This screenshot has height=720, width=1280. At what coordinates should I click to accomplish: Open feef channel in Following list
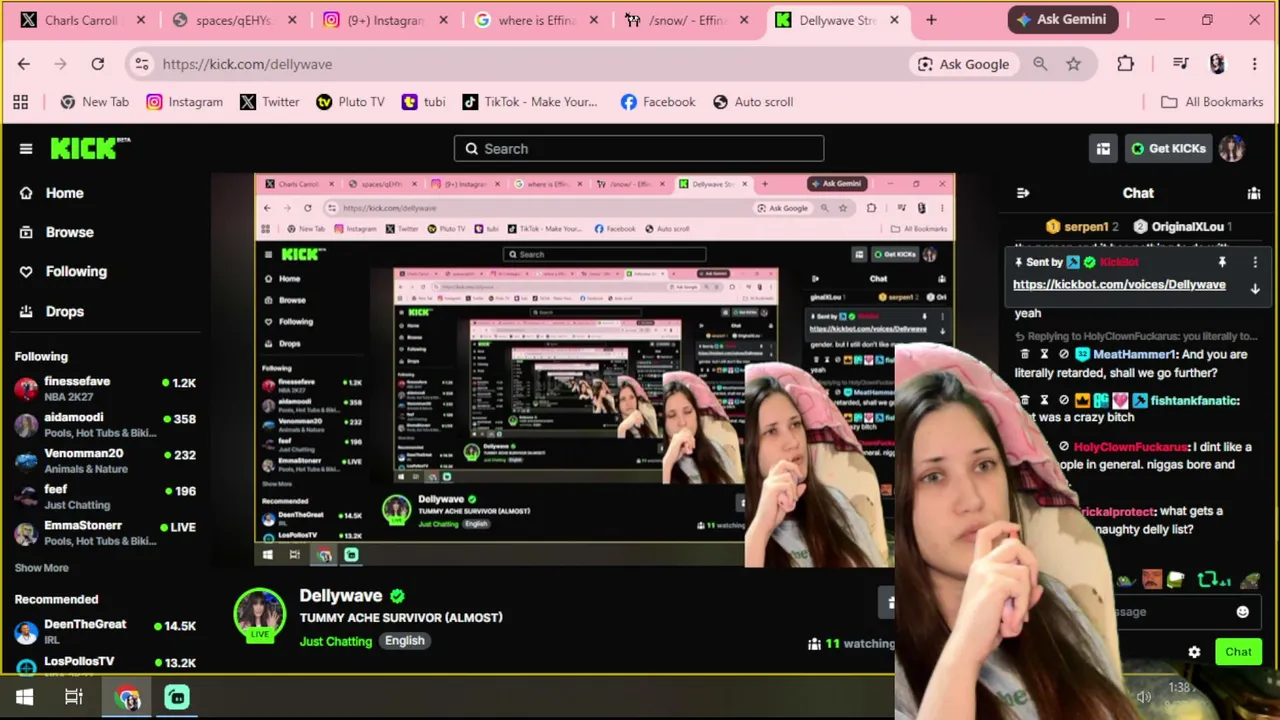point(105,497)
